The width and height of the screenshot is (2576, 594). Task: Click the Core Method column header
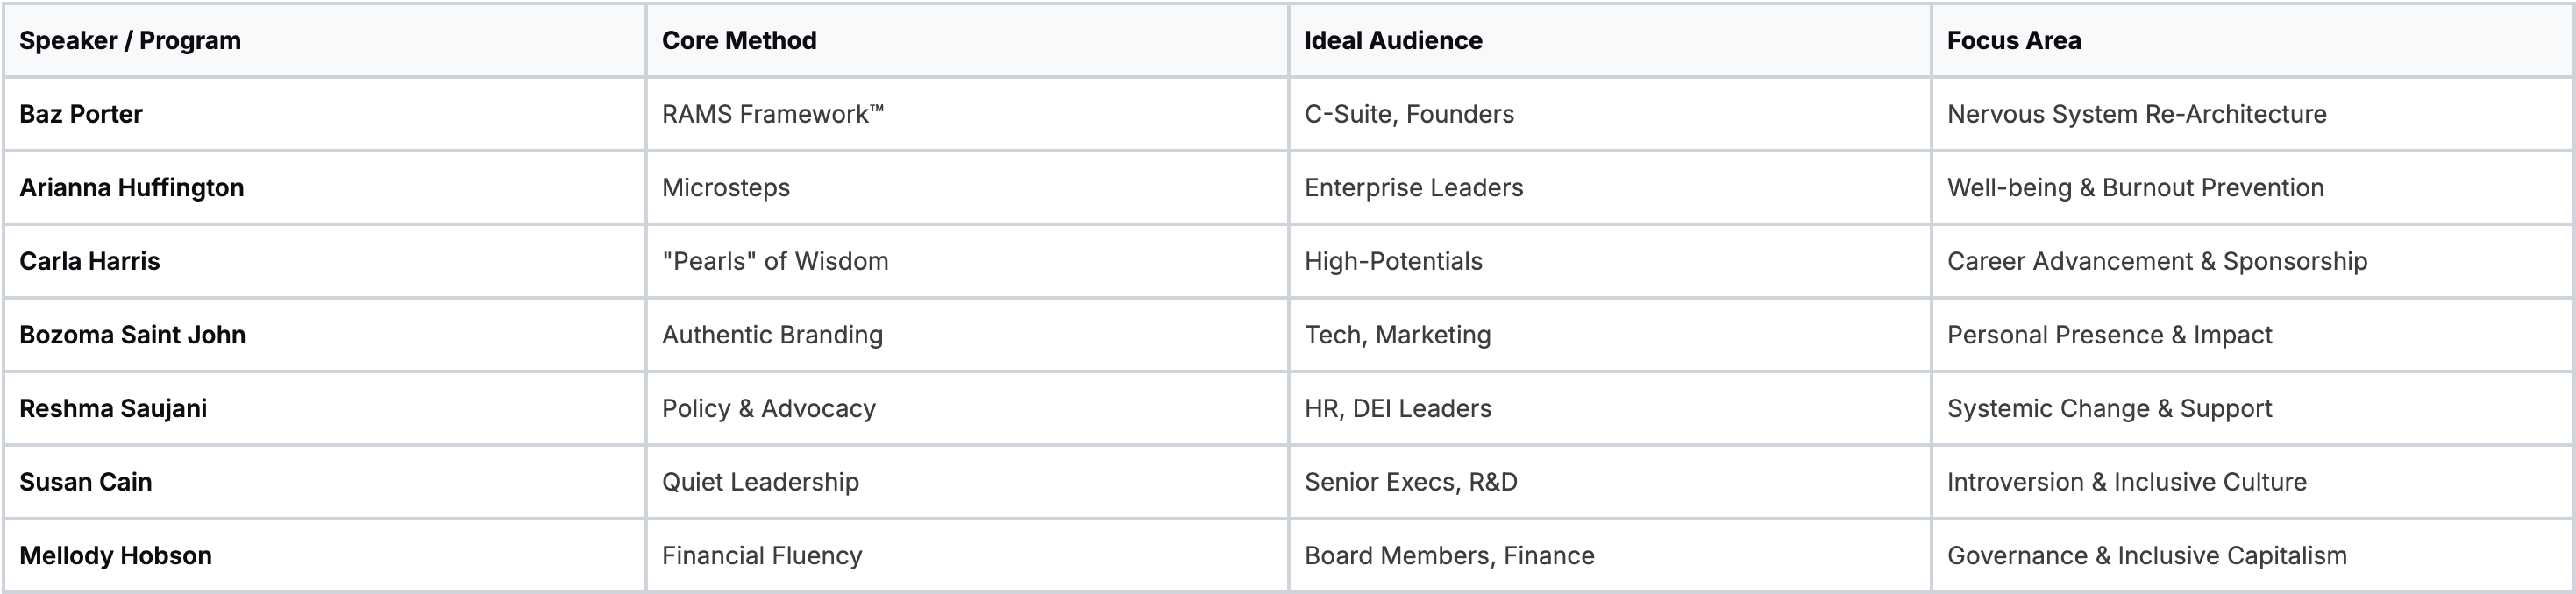pos(739,41)
